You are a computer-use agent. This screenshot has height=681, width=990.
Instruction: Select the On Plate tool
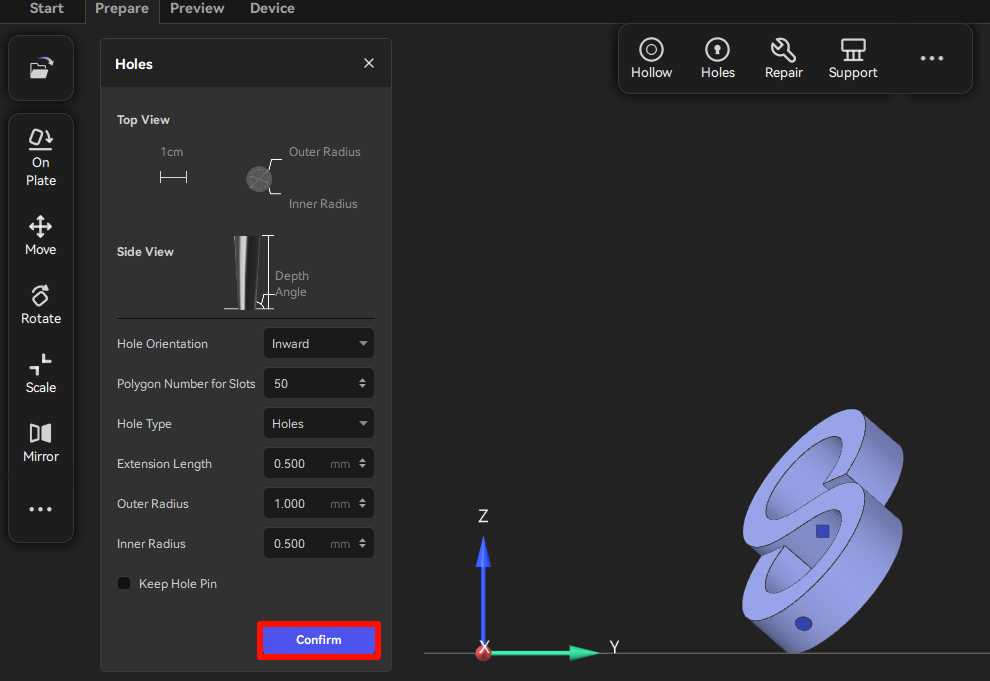pos(41,158)
